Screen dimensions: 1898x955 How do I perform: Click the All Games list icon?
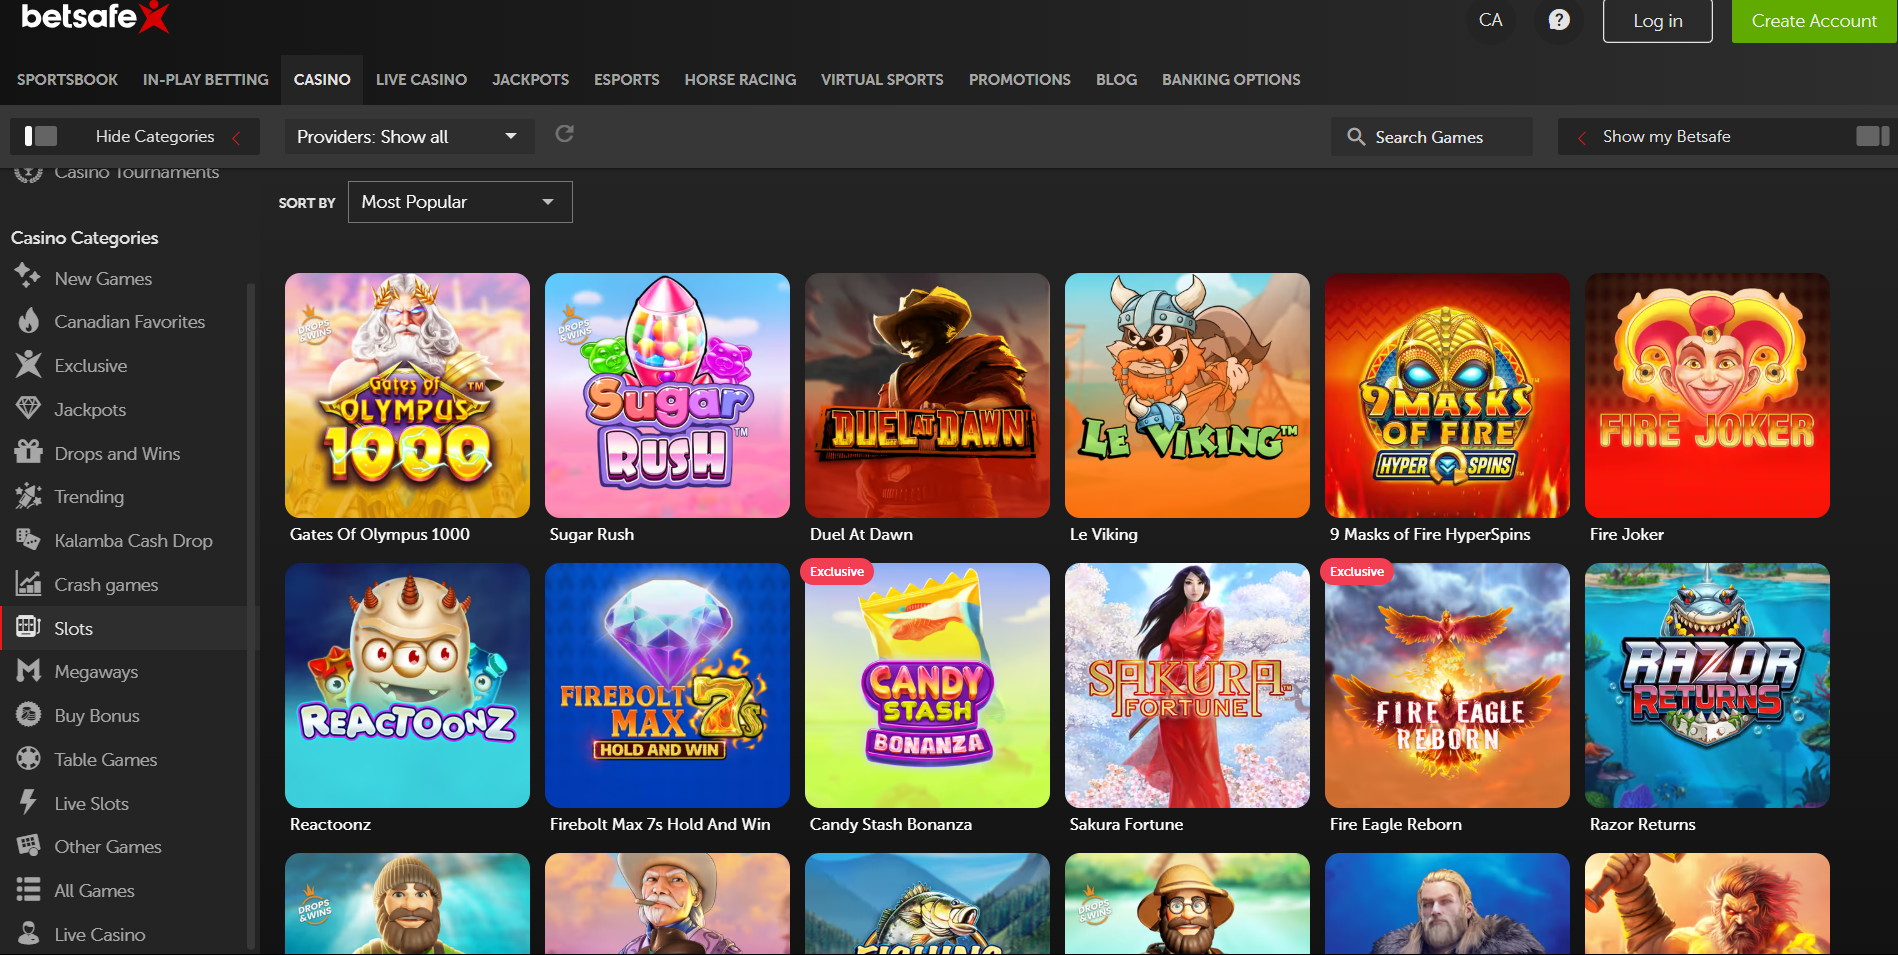(x=28, y=890)
